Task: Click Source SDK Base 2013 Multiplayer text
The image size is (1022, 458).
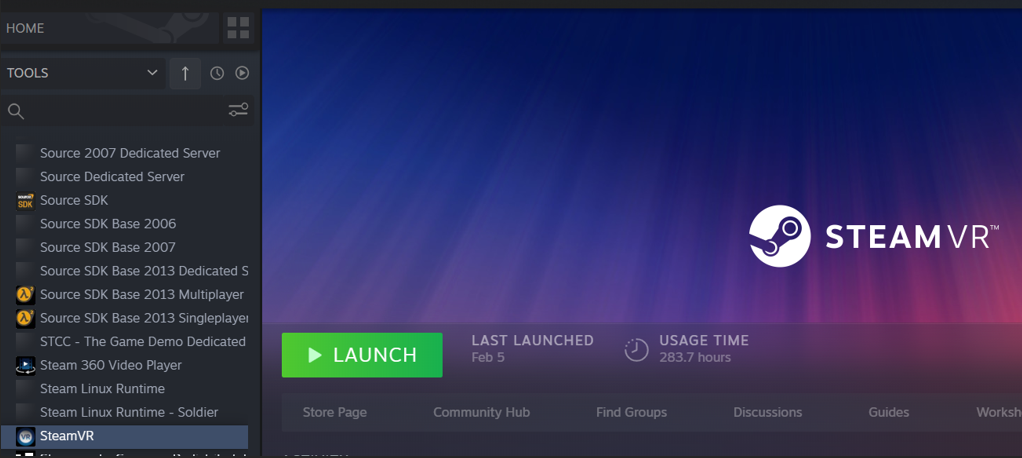Action: tap(142, 294)
